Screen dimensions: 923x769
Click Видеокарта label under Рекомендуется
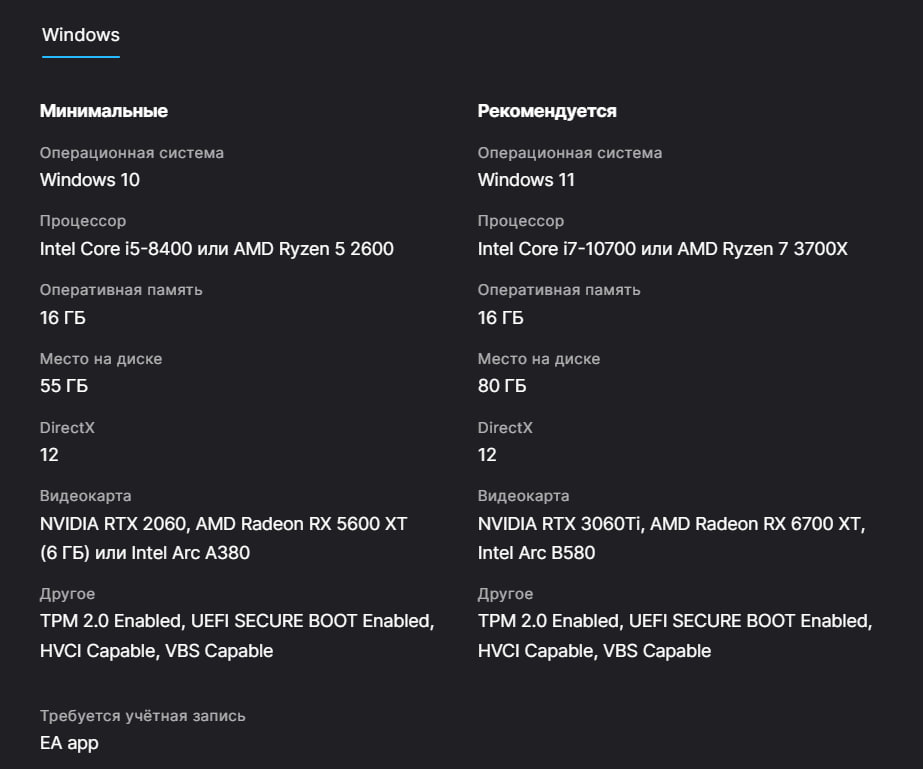[x=523, y=496]
